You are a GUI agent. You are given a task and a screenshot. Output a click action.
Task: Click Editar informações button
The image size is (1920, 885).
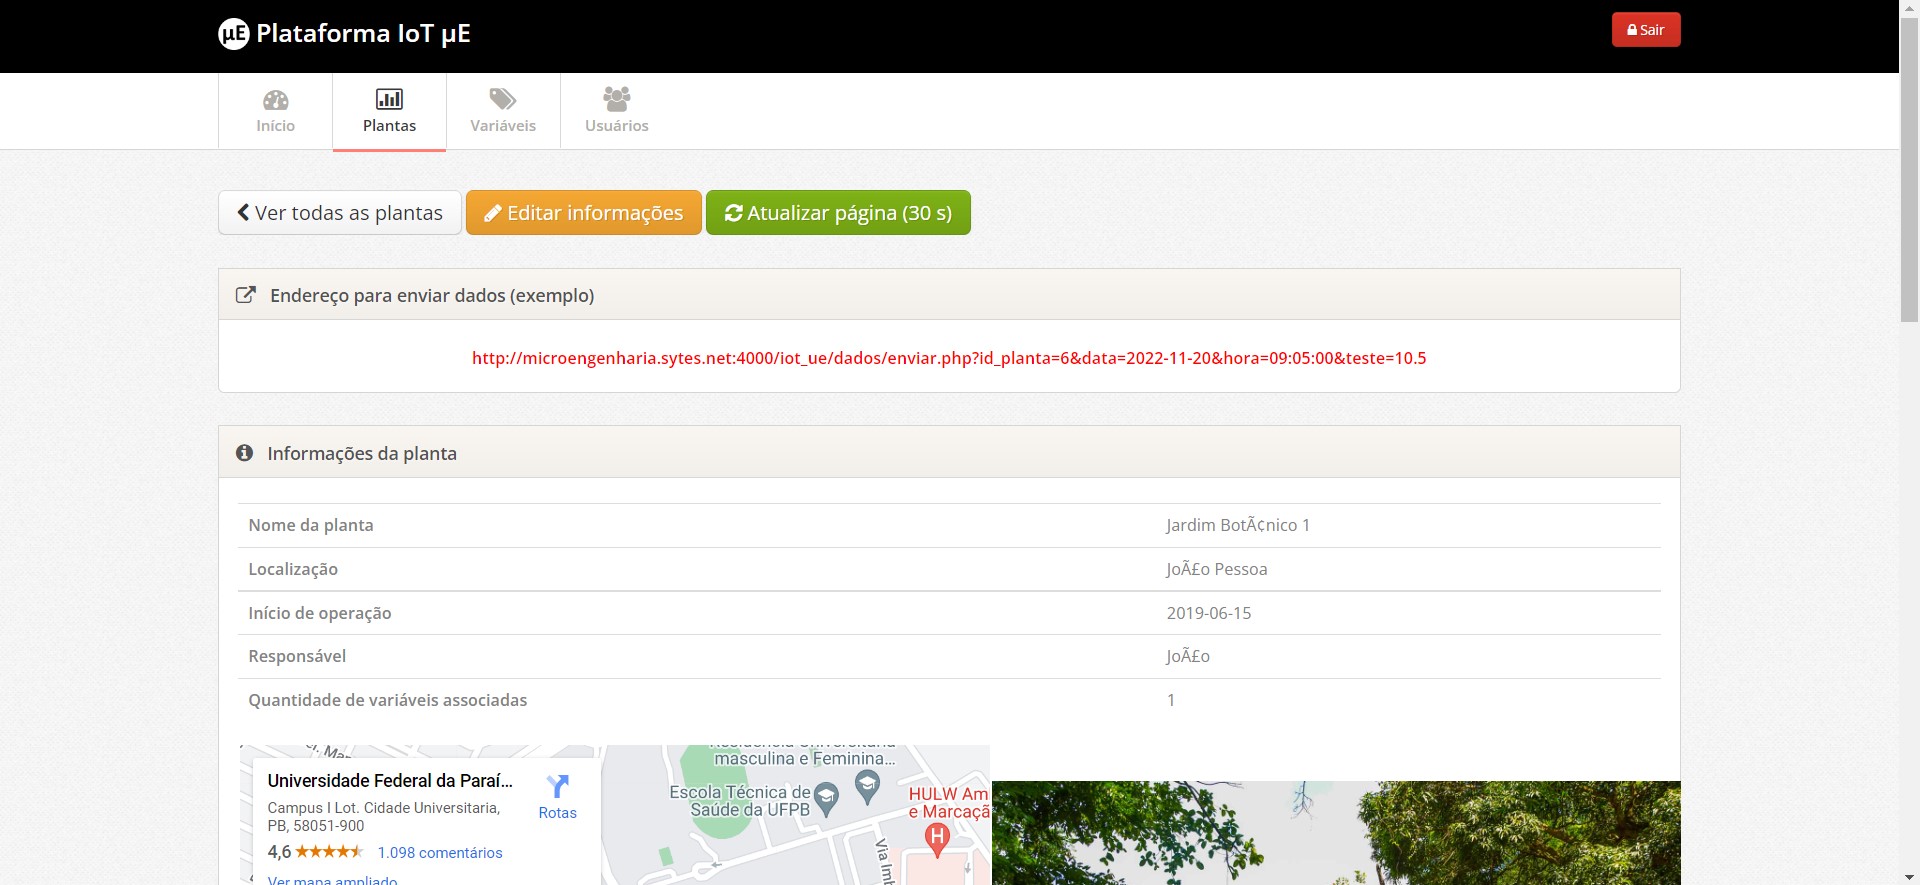tap(584, 213)
